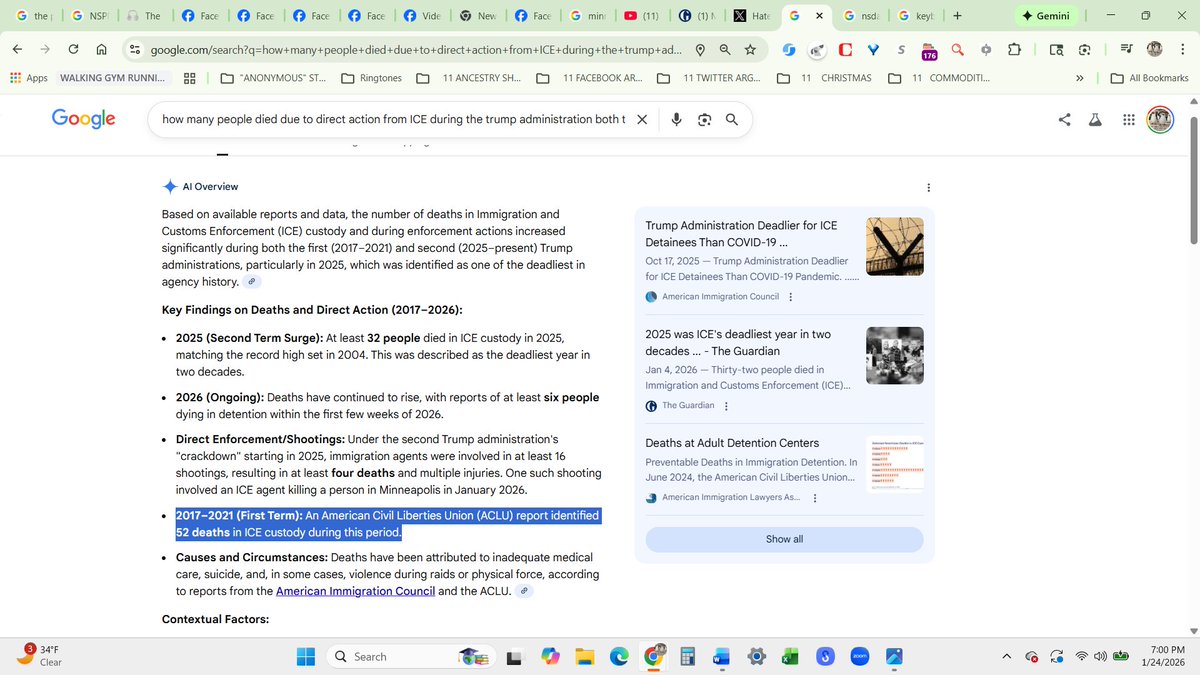The image size is (1200, 675).
Task: Open Google Lens image search
Action: (x=704, y=120)
